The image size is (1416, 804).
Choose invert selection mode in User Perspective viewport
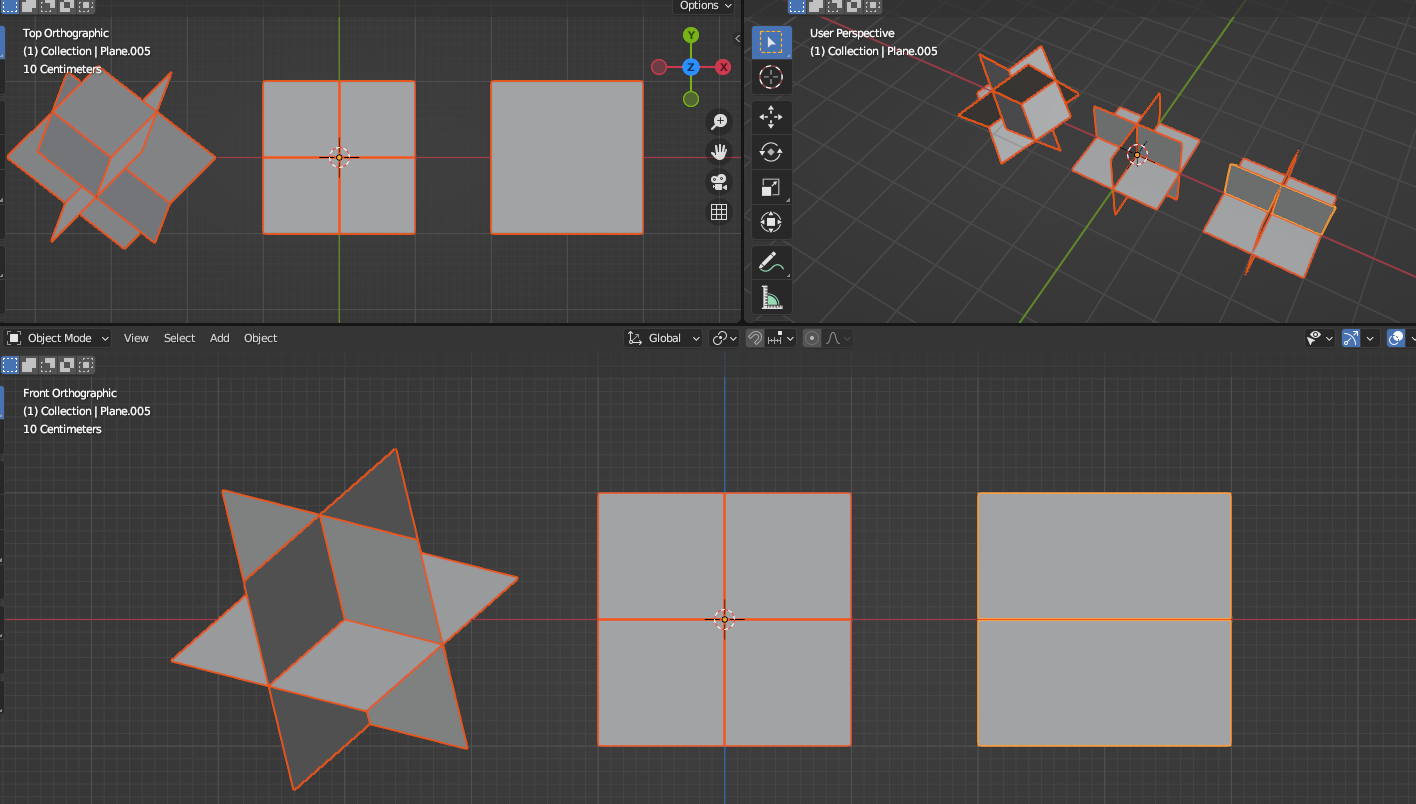point(854,5)
